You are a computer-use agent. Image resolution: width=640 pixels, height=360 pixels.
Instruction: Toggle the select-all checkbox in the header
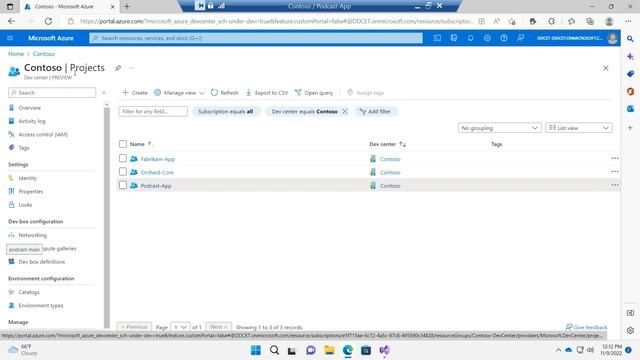123,144
